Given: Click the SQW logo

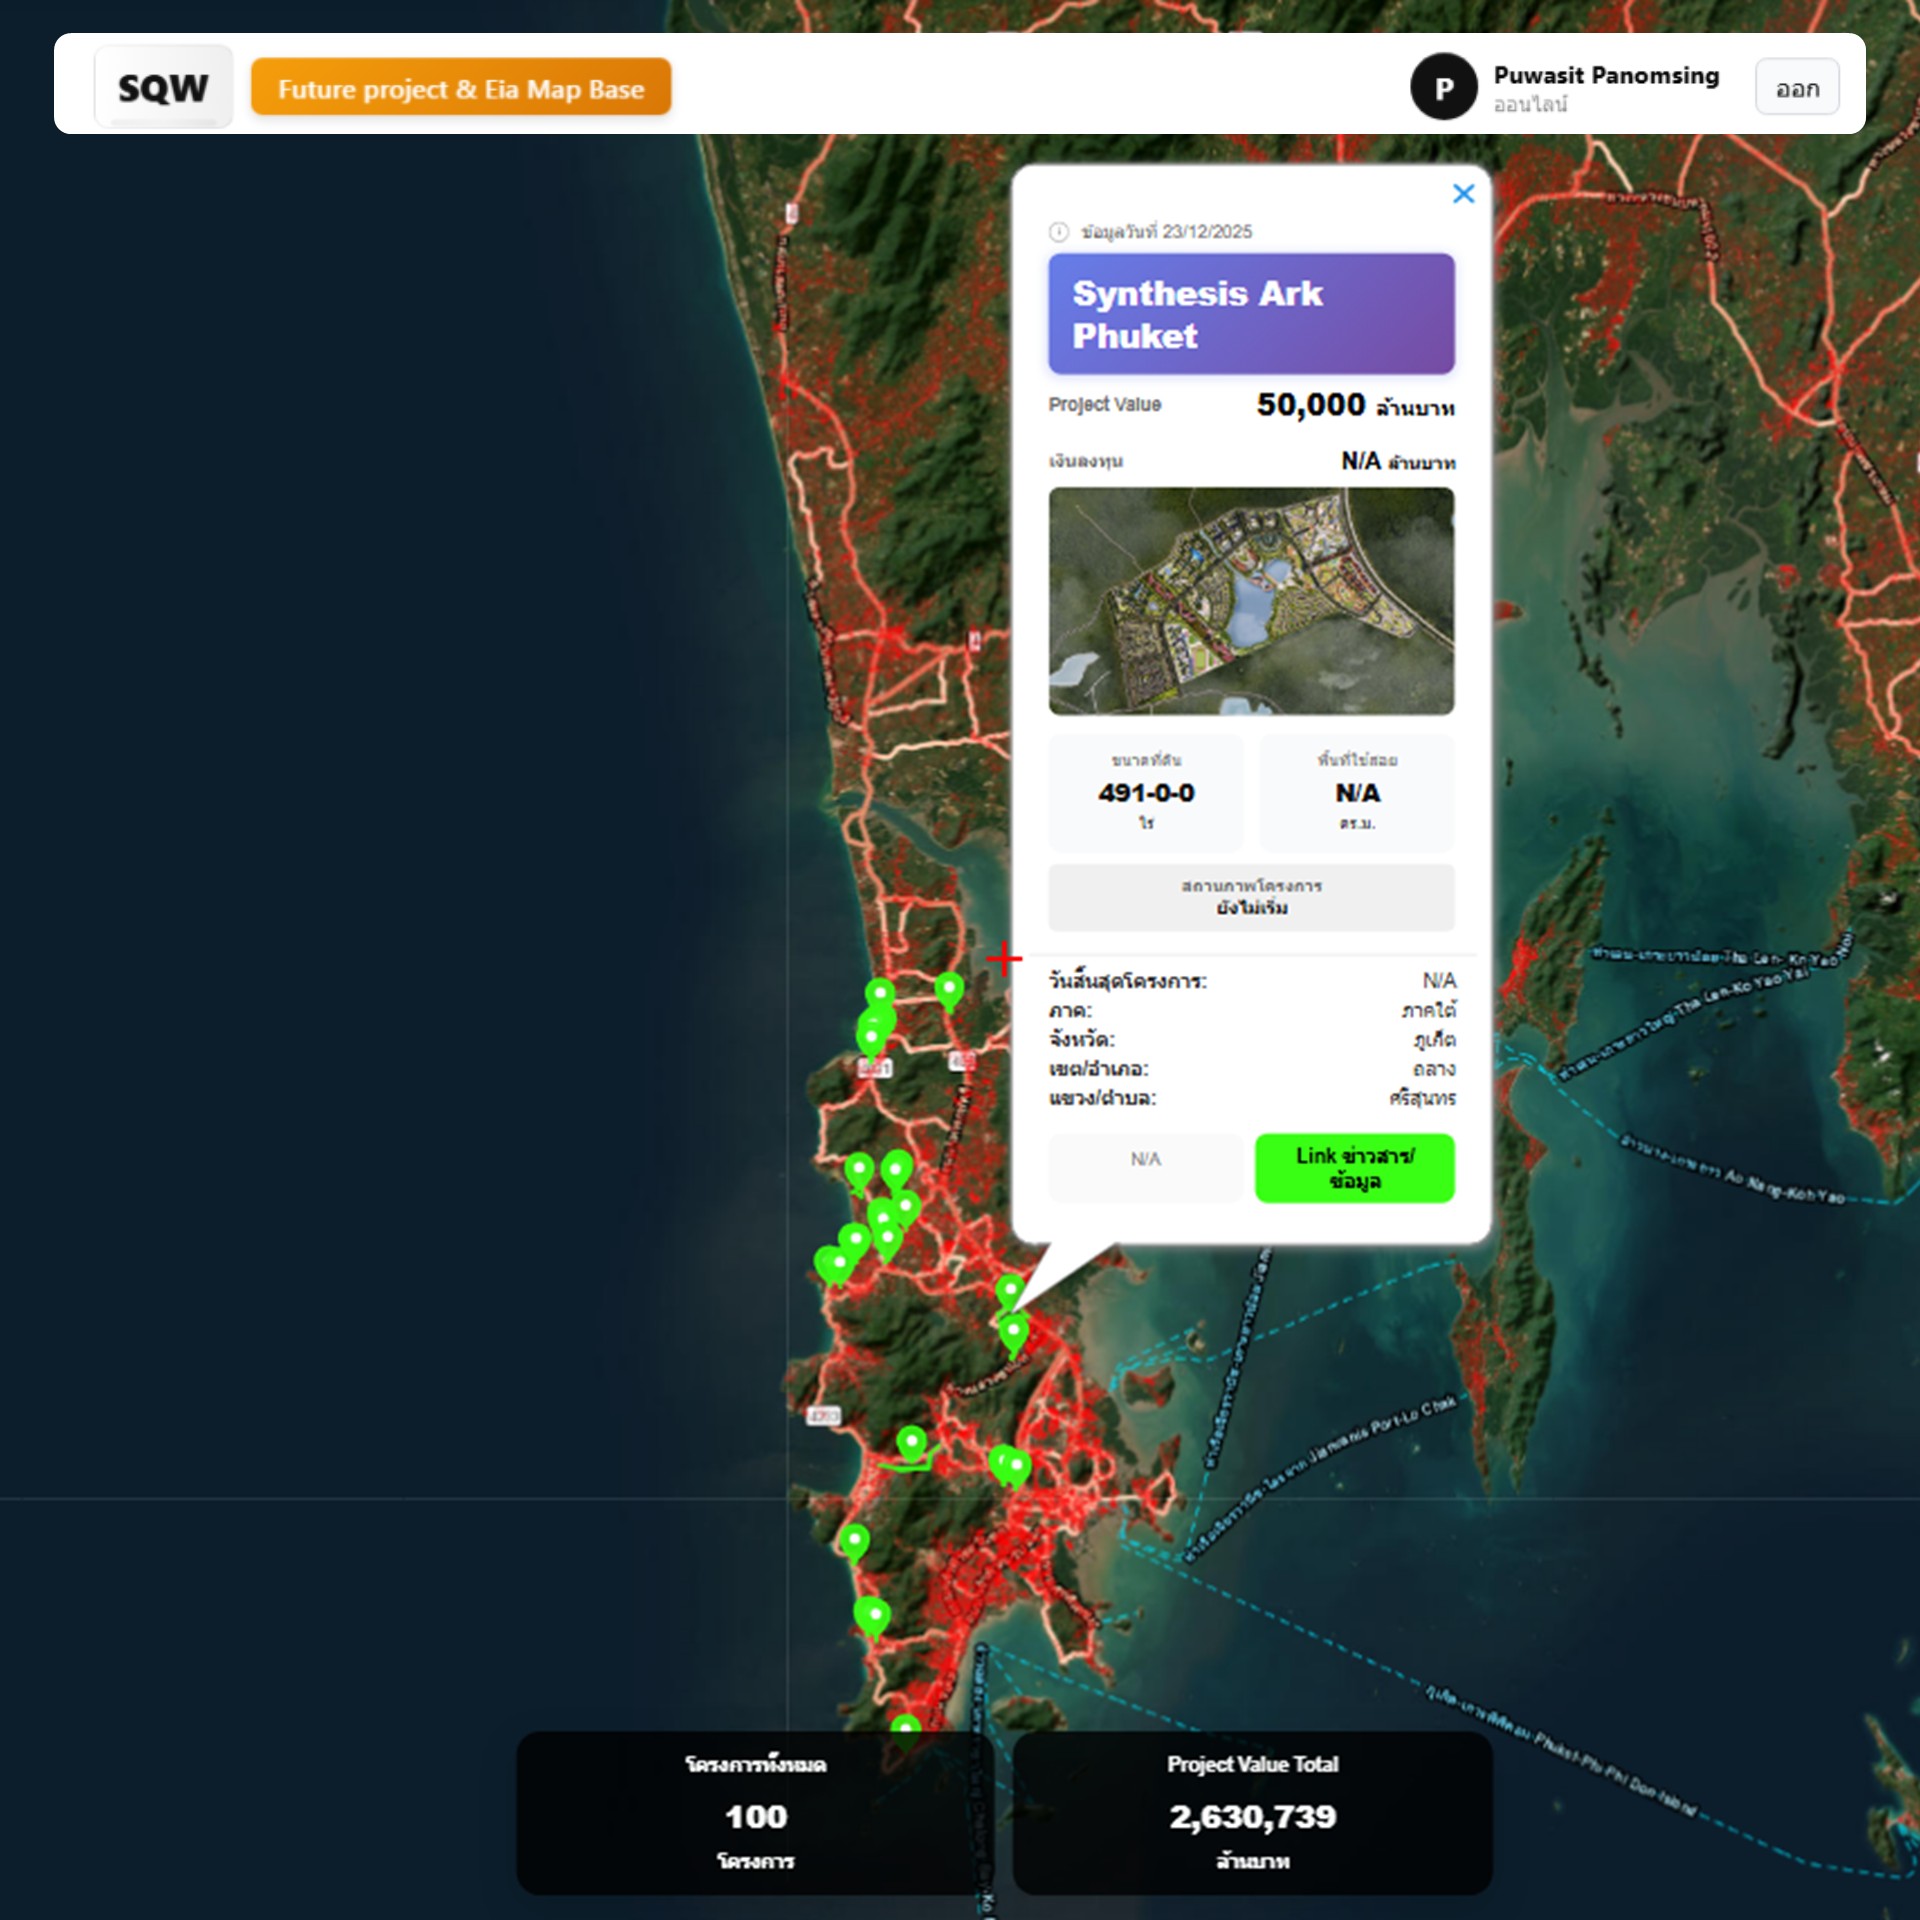Looking at the screenshot, I should coord(164,87).
